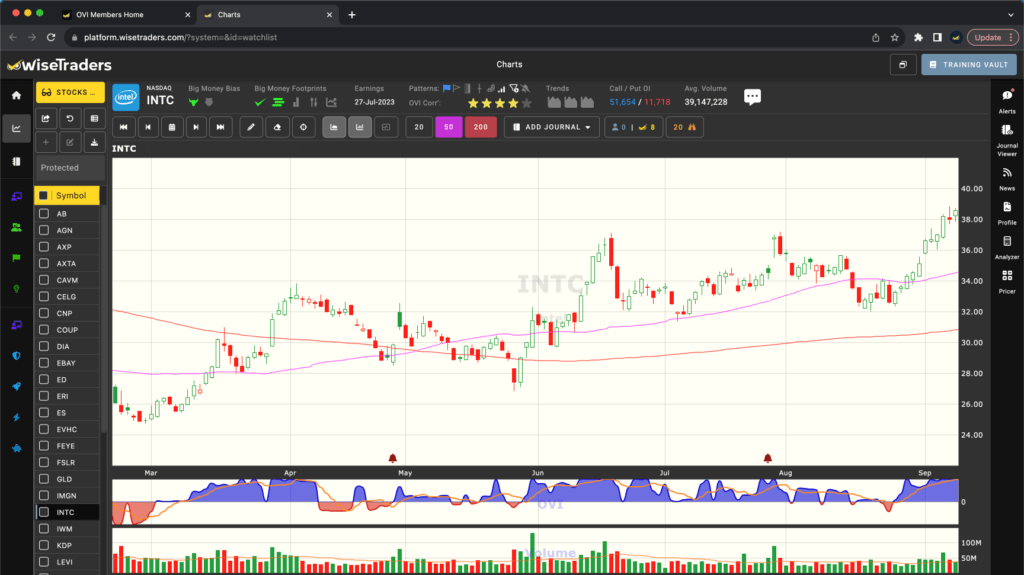Toggle the third indicator panel button
Screen dimensions: 1024x575
[x=386, y=127]
